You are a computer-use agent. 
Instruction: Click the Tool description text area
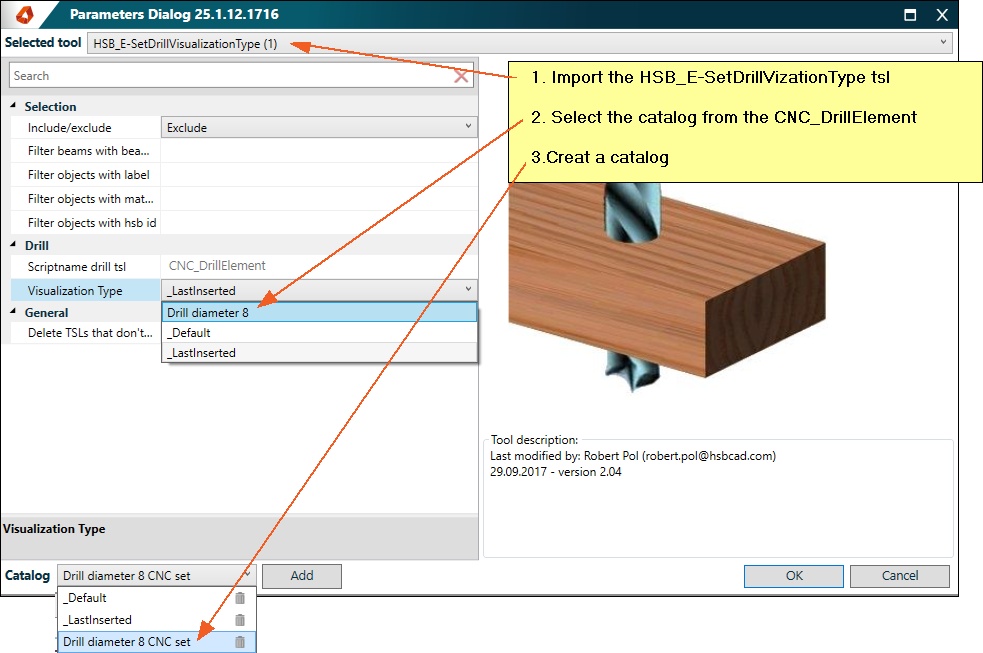click(x=718, y=498)
